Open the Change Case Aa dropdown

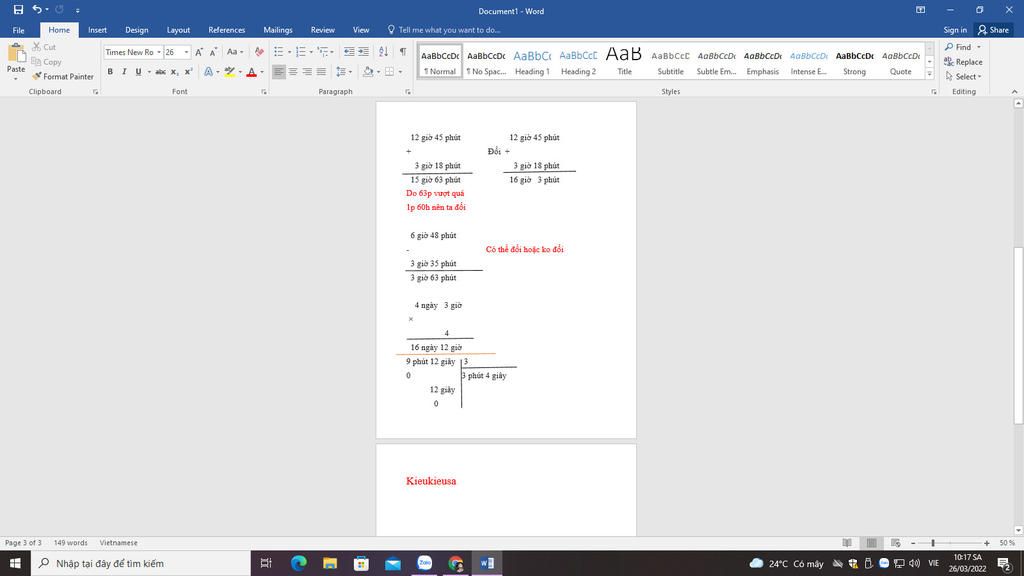coord(234,52)
